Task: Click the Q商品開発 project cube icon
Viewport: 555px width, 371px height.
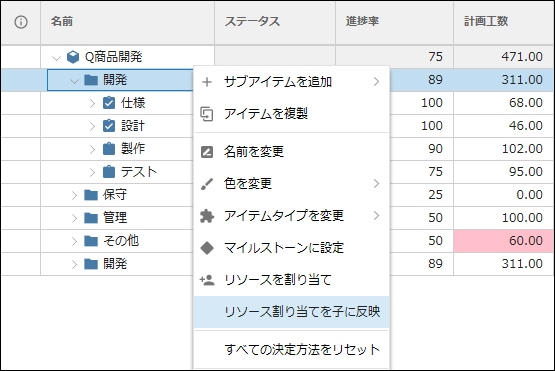Action: pyautogui.click(x=73, y=57)
